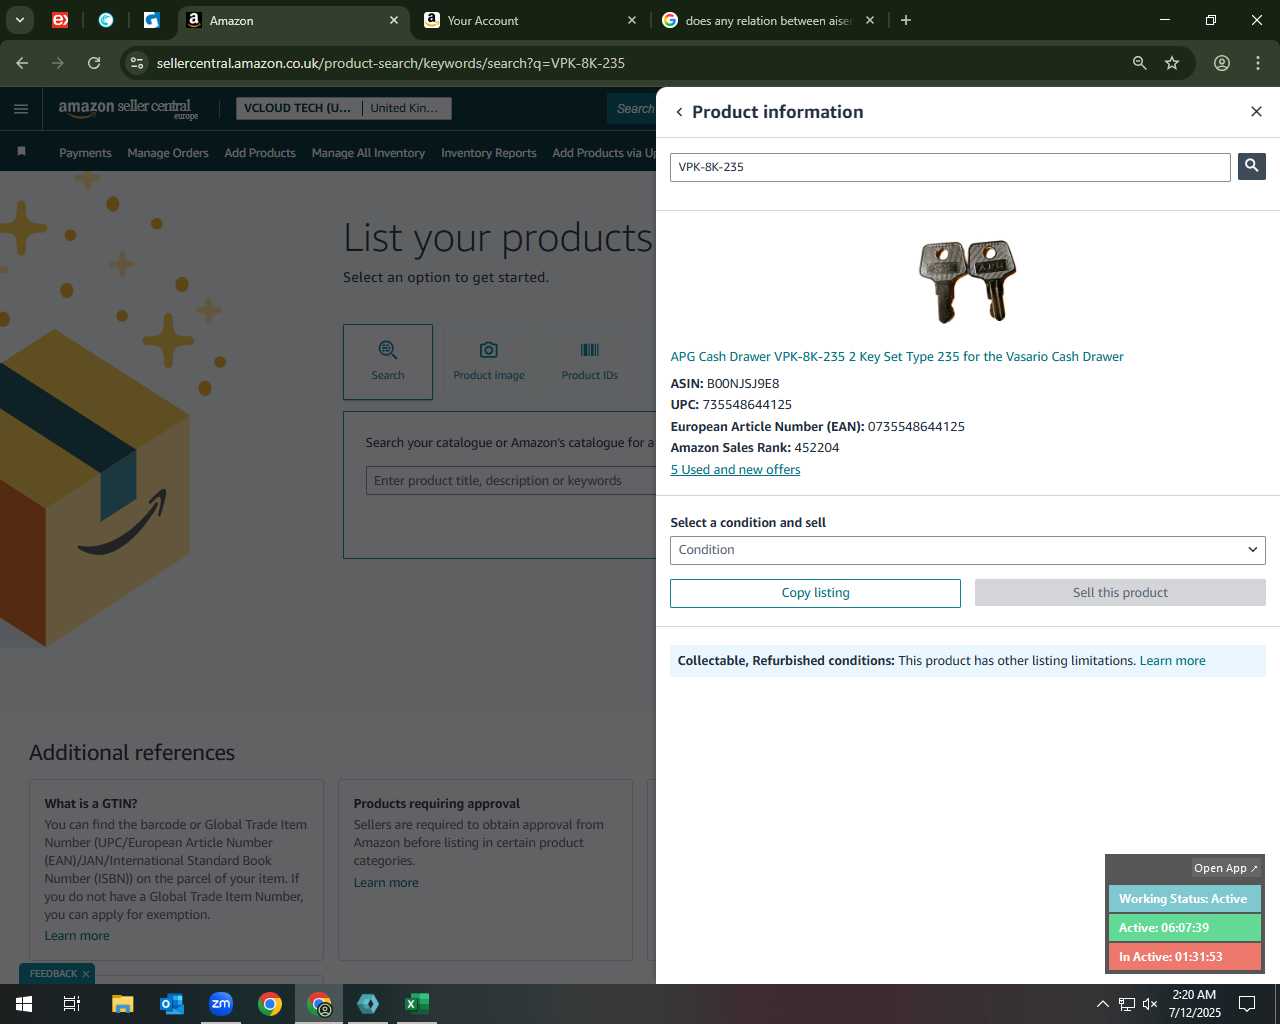The width and height of the screenshot is (1280, 1024).
Task: Open the tab search dropdown arrow
Action: coord(19,20)
